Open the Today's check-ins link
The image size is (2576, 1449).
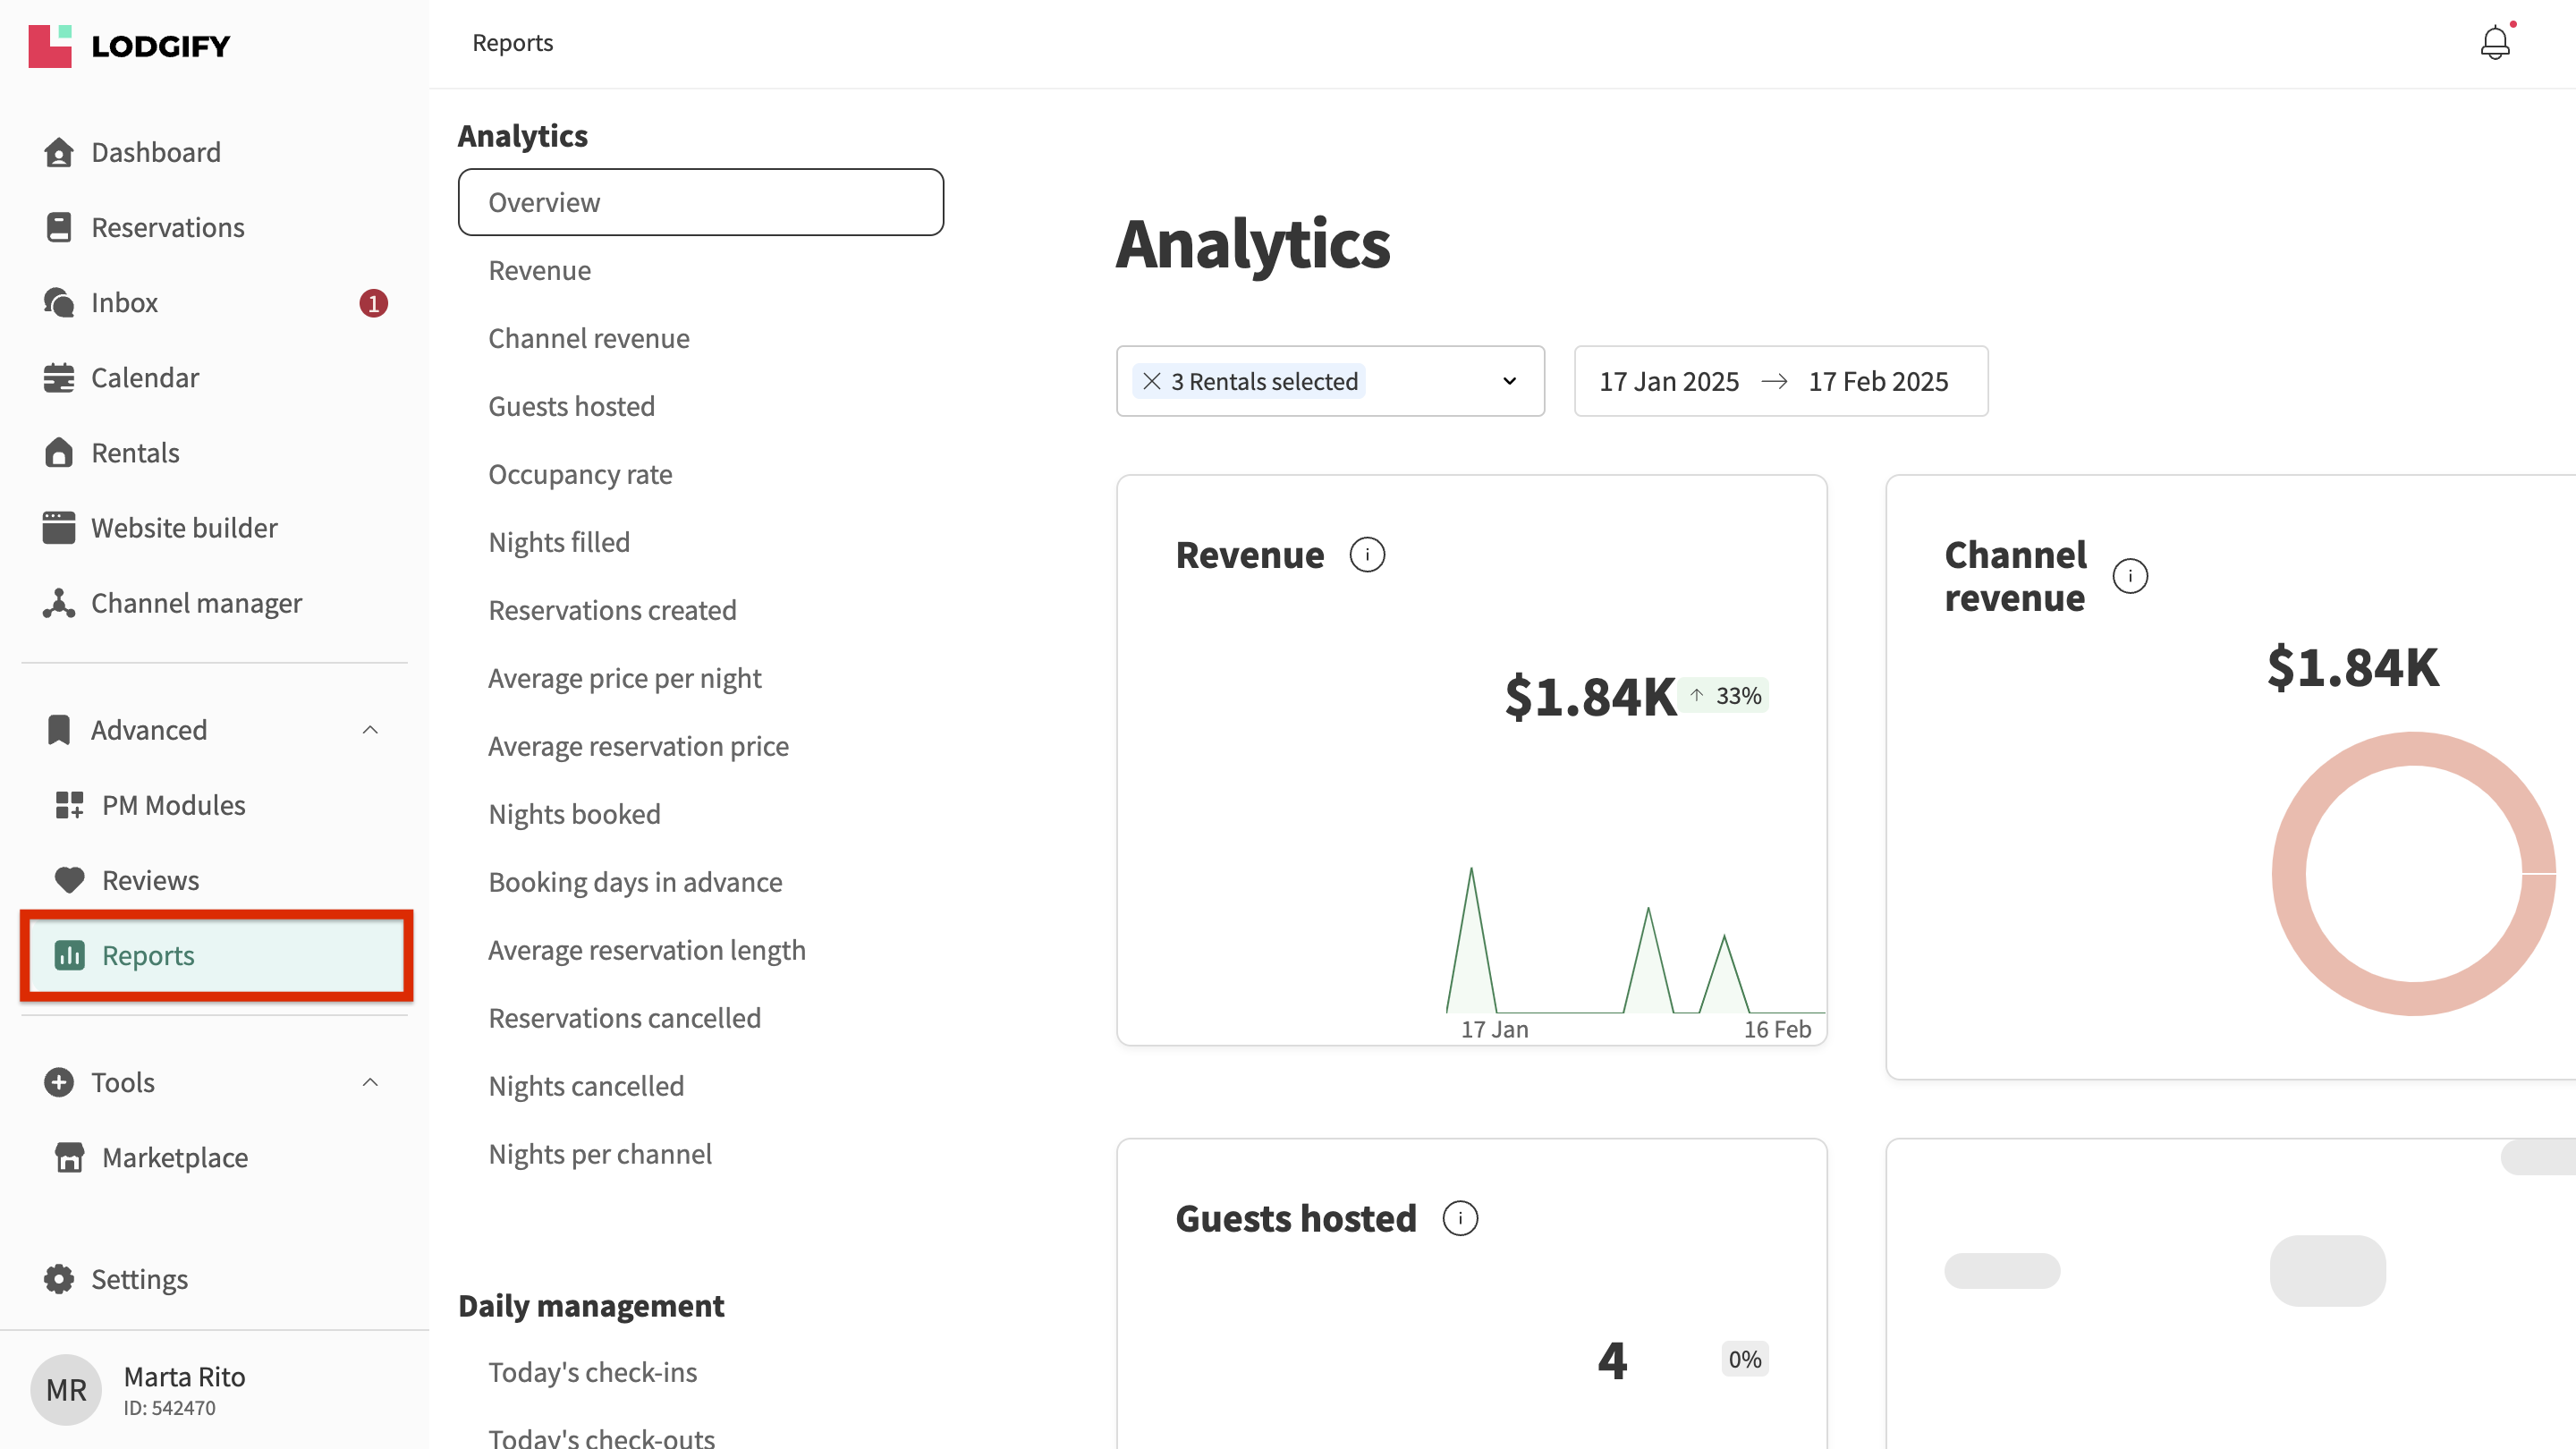(x=592, y=1372)
